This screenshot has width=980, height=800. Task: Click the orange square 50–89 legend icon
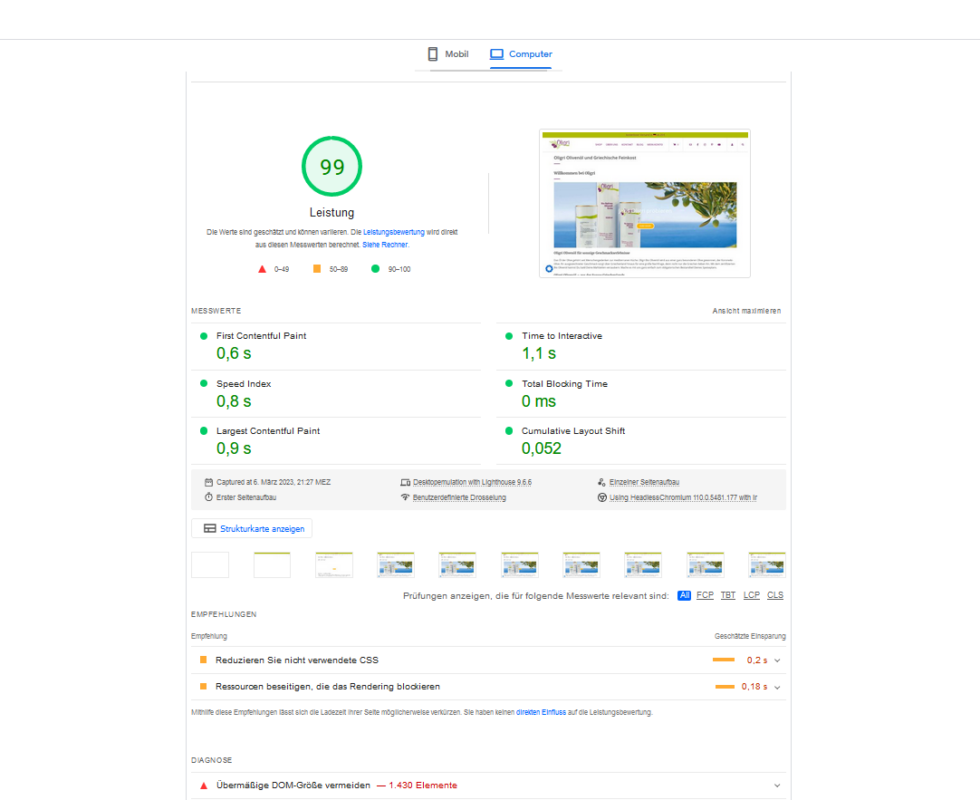317,269
